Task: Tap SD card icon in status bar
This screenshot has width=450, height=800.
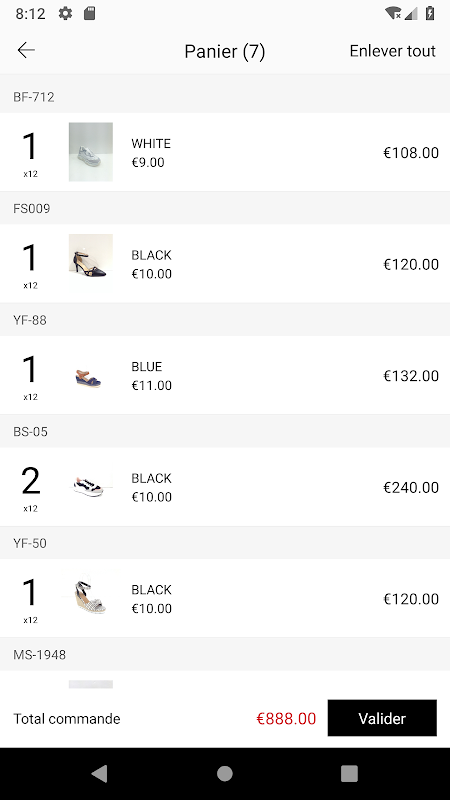Action: pos(89,13)
